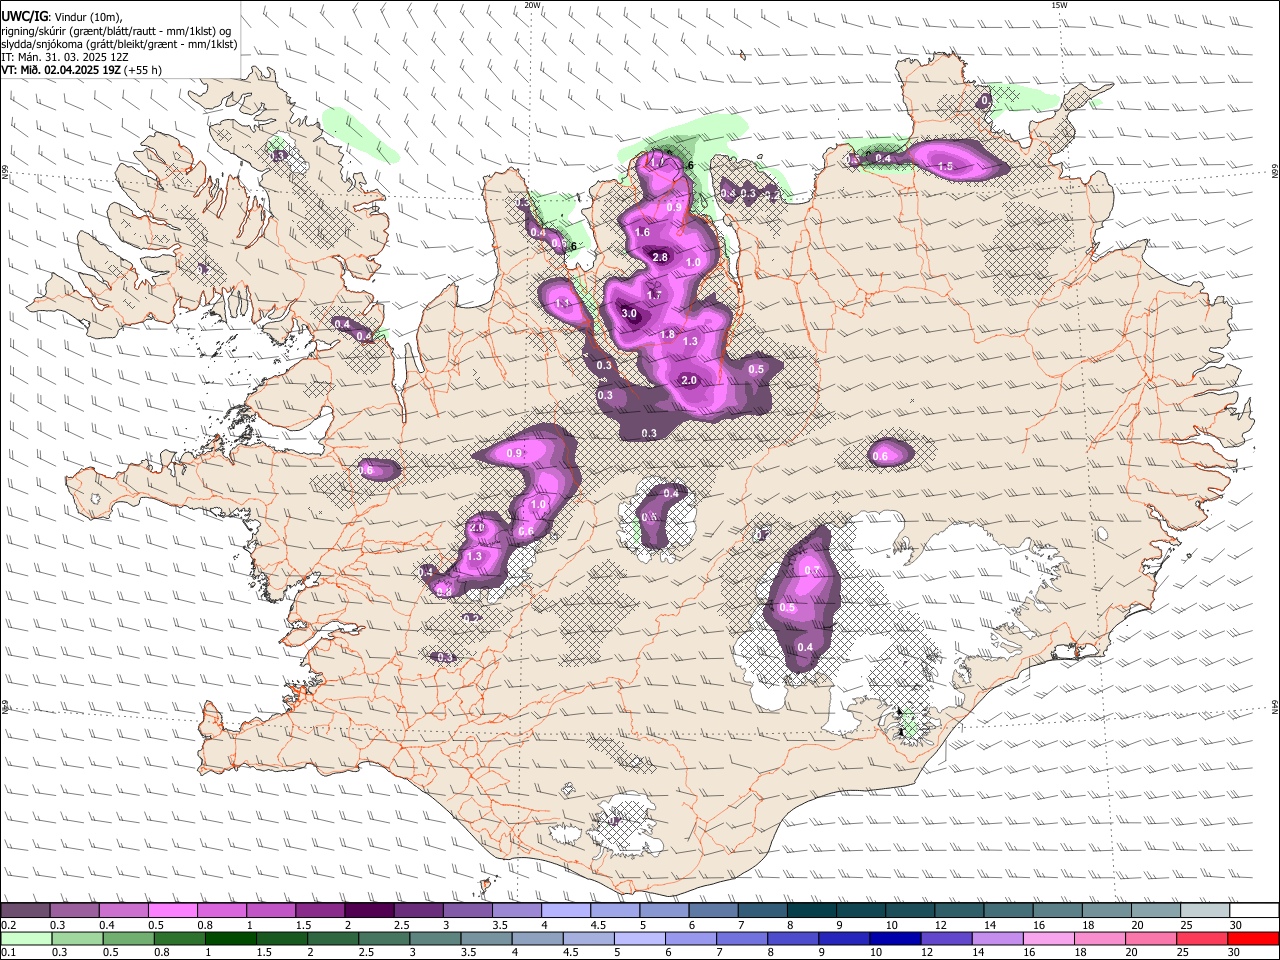Select the white 30 swatch in upper scale
The width and height of the screenshot is (1280, 960).
(1254, 911)
